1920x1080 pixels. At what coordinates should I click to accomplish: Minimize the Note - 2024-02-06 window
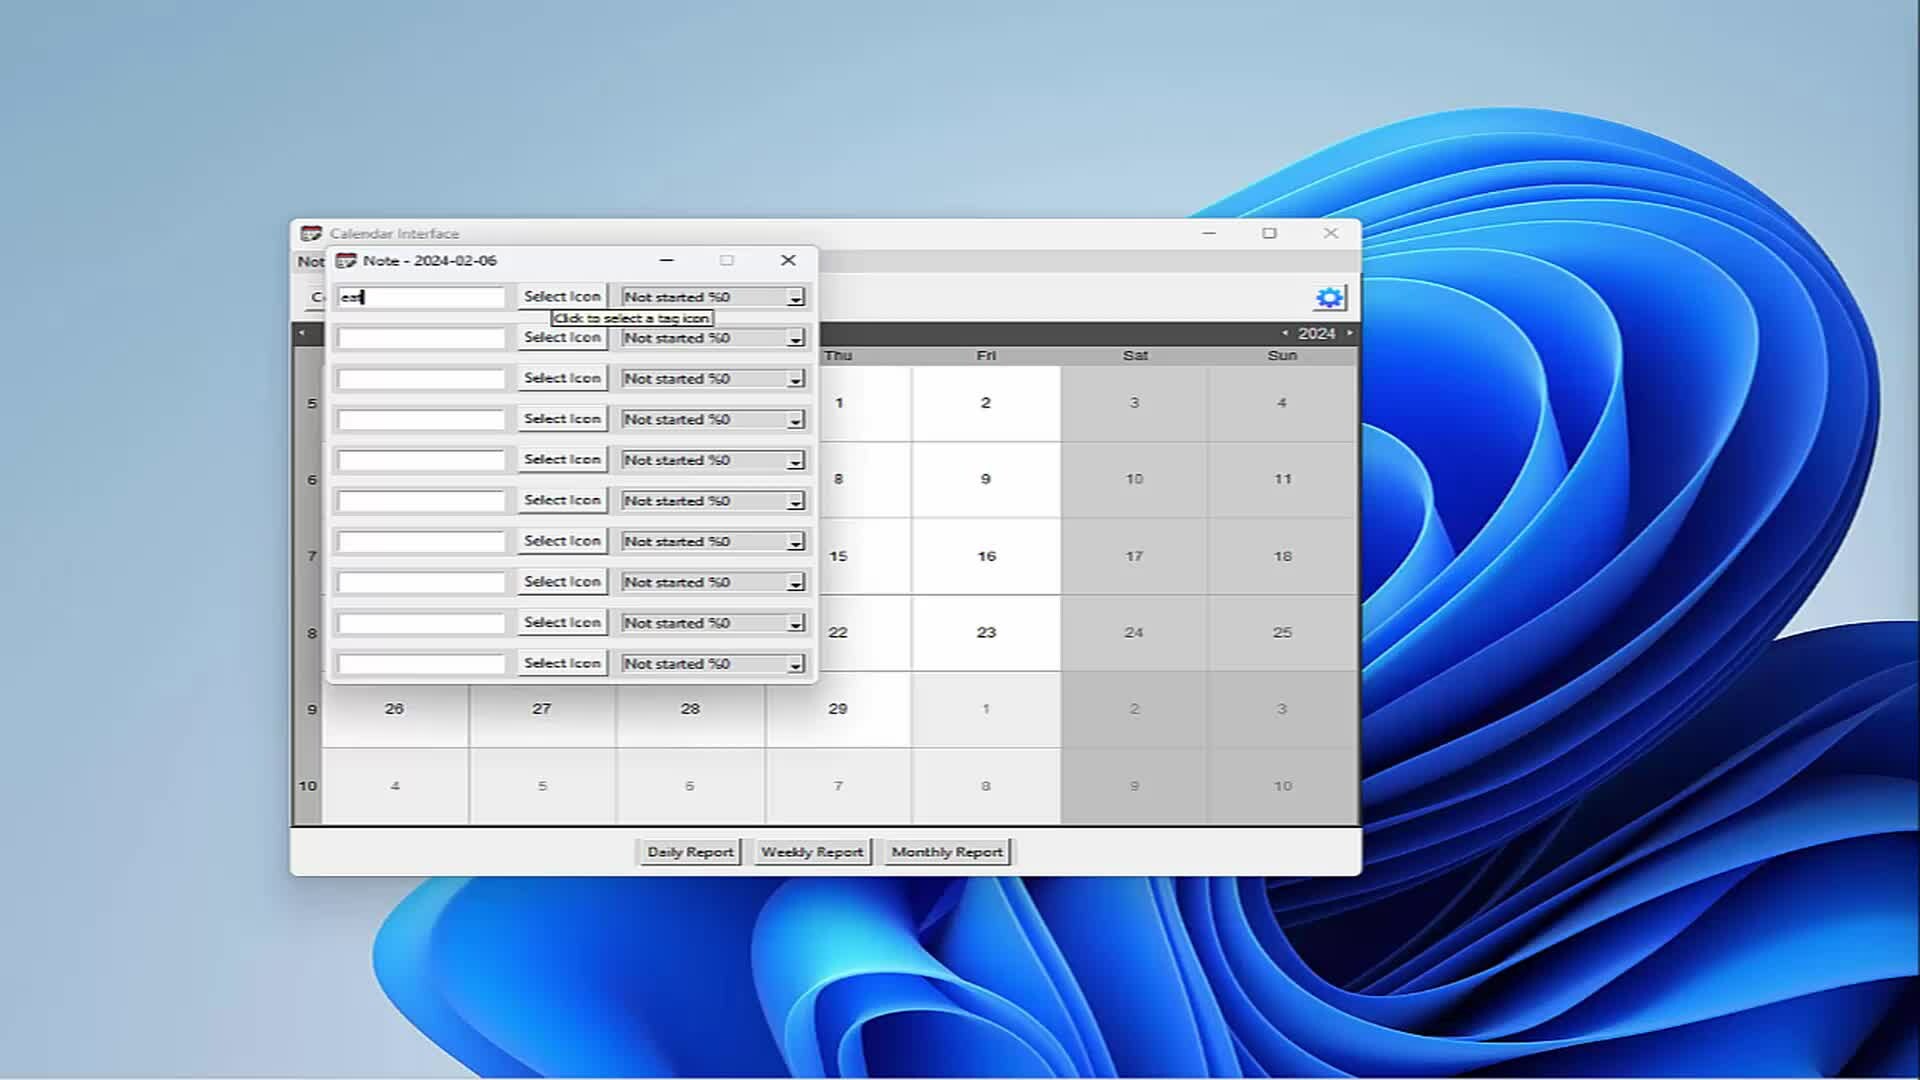point(667,260)
